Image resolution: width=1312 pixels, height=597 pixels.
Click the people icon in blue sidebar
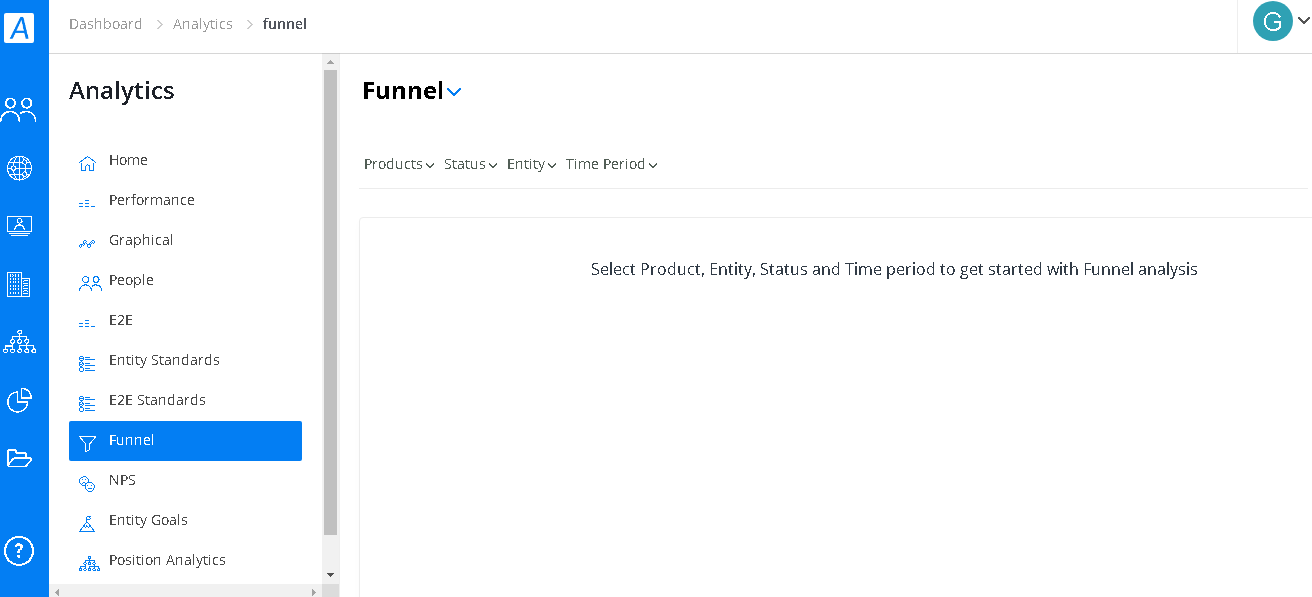tap(18, 110)
